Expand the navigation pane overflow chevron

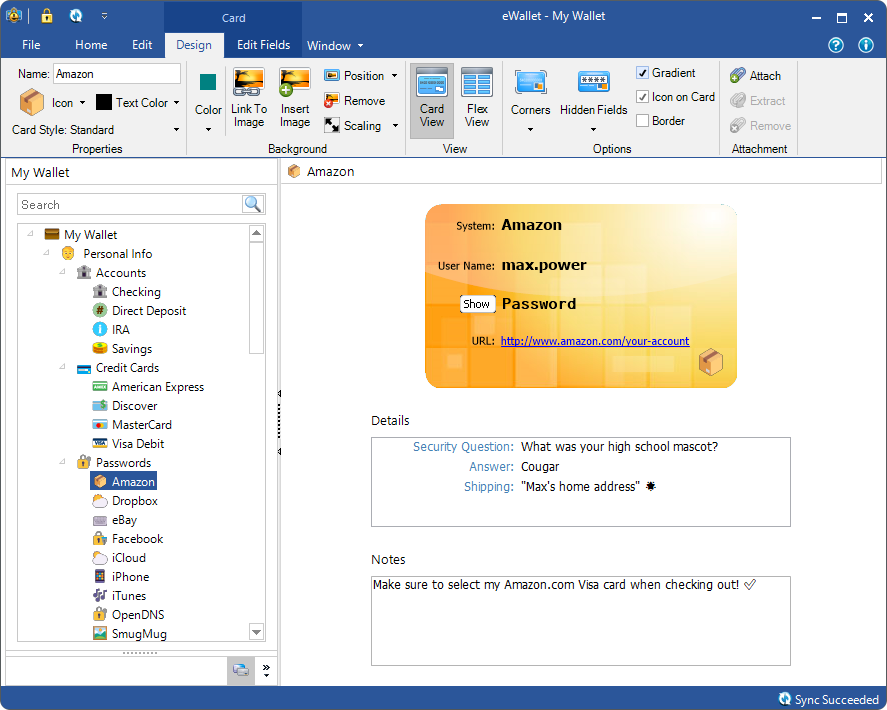point(266,670)
